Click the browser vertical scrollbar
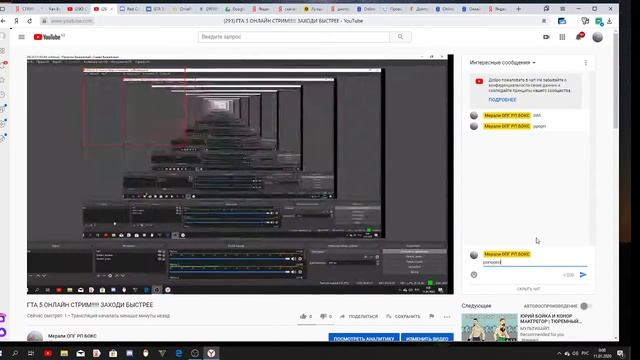The height and width of the screenshot is (360, 640). click(616, 82)
